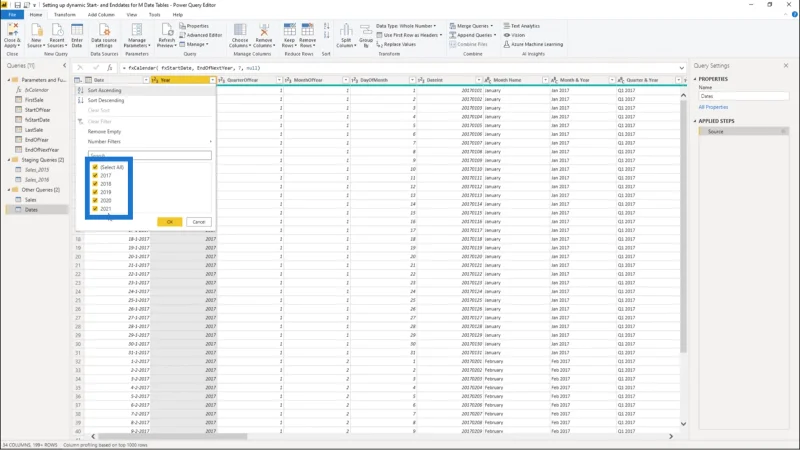Select the Source applied step
The image size is (800, 450).
[744, 132]
